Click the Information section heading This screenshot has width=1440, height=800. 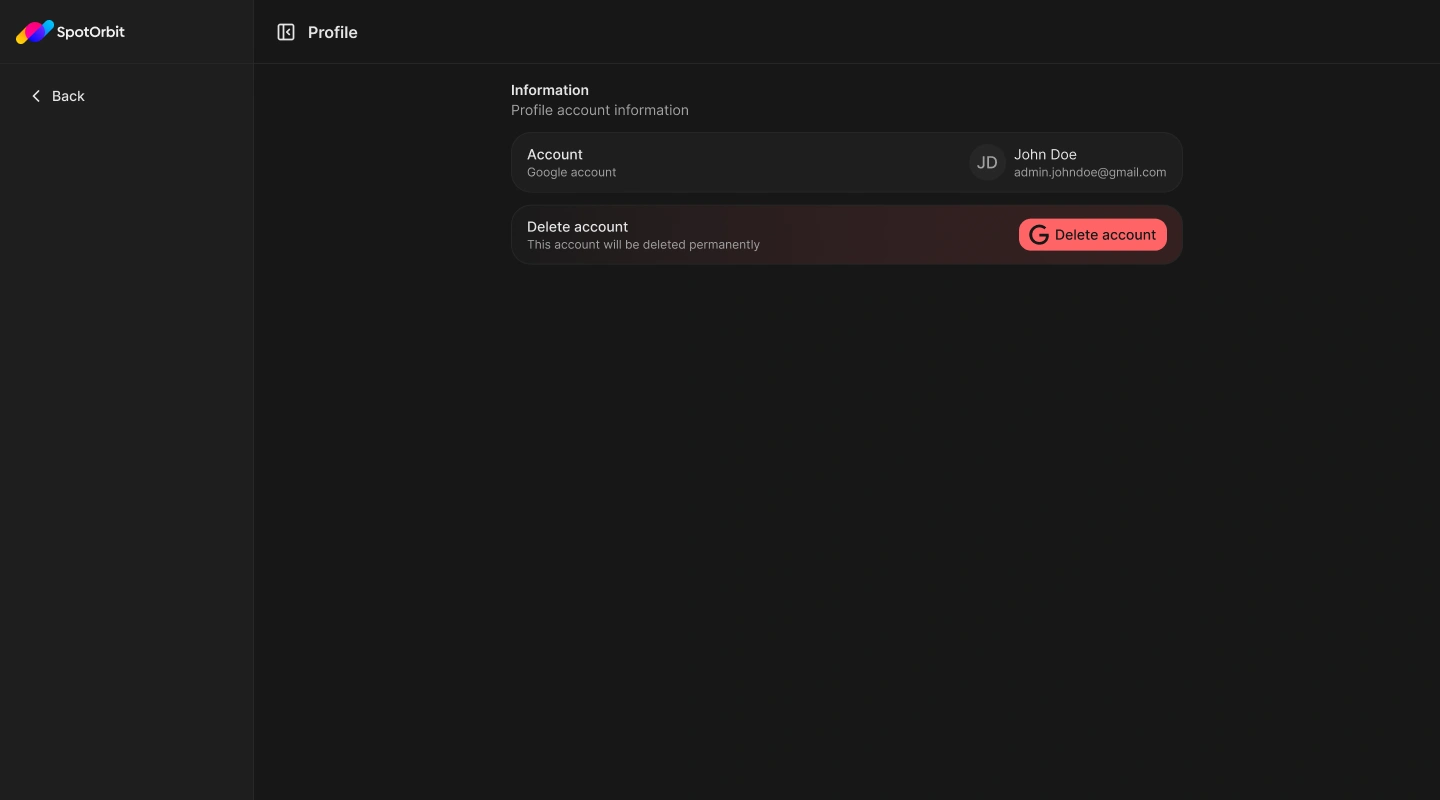[x=550, y=90]
